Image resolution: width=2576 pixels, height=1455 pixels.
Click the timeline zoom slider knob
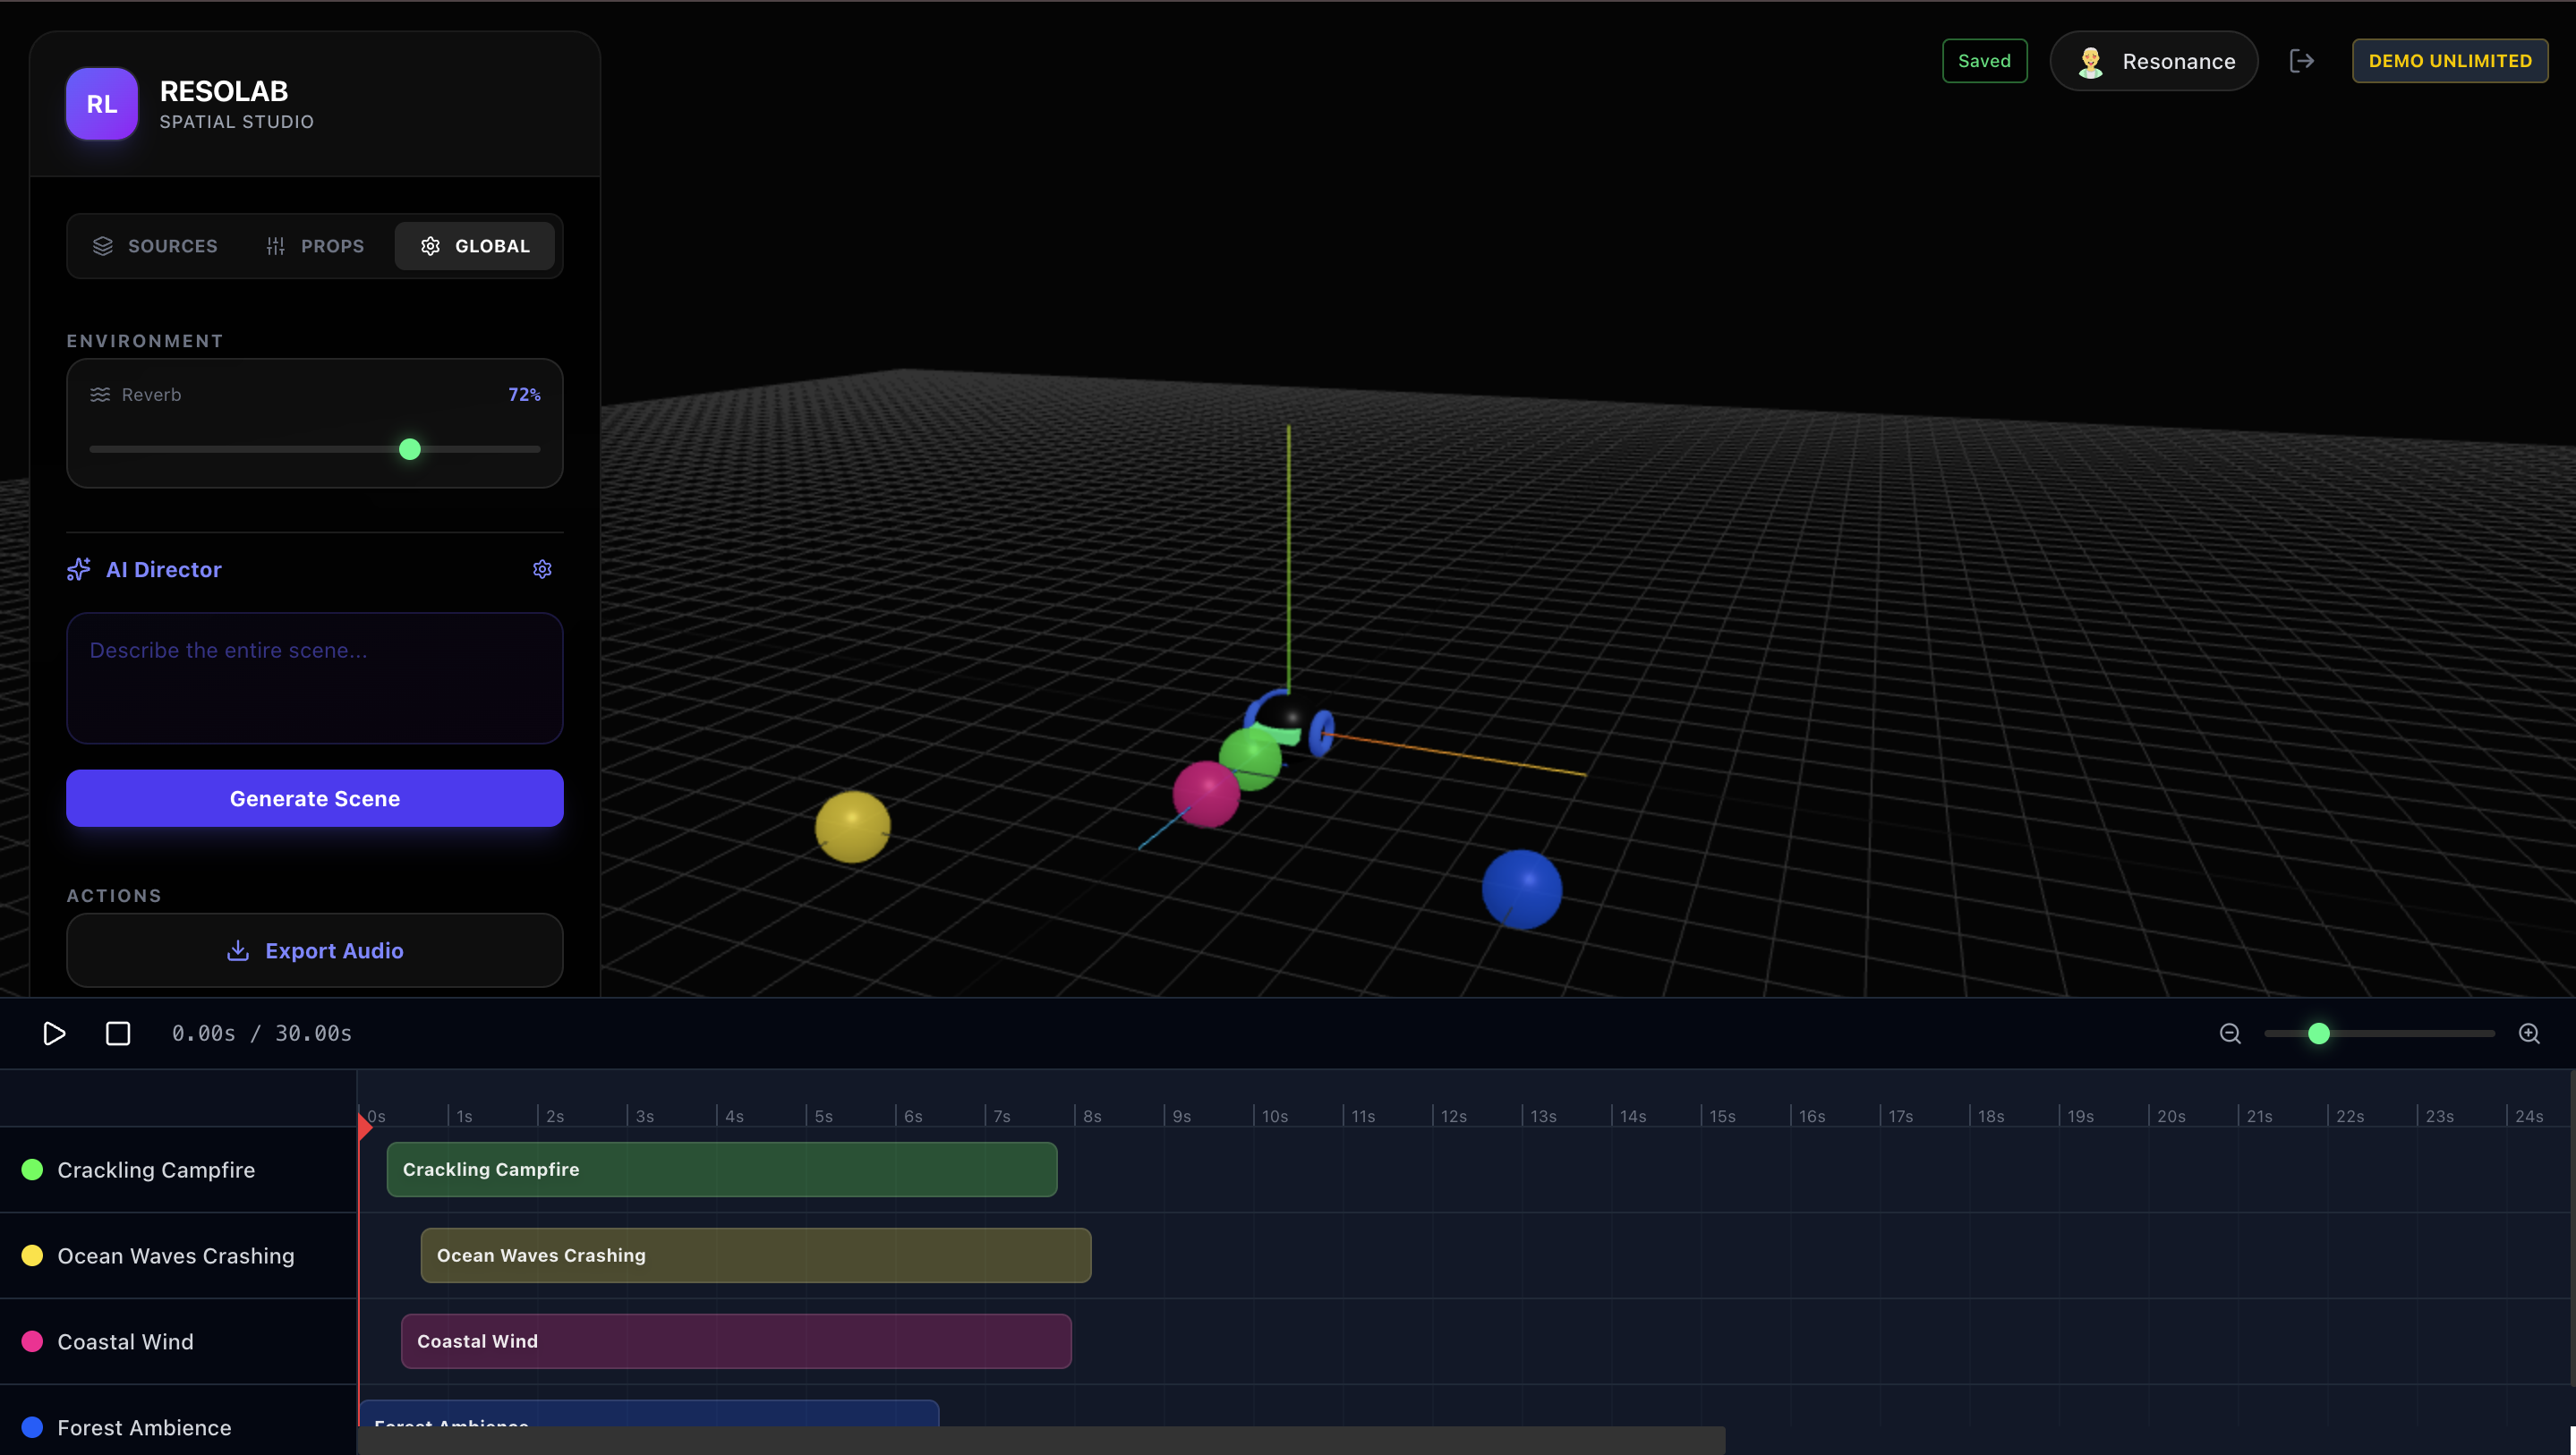[x=2319, y=1033]
